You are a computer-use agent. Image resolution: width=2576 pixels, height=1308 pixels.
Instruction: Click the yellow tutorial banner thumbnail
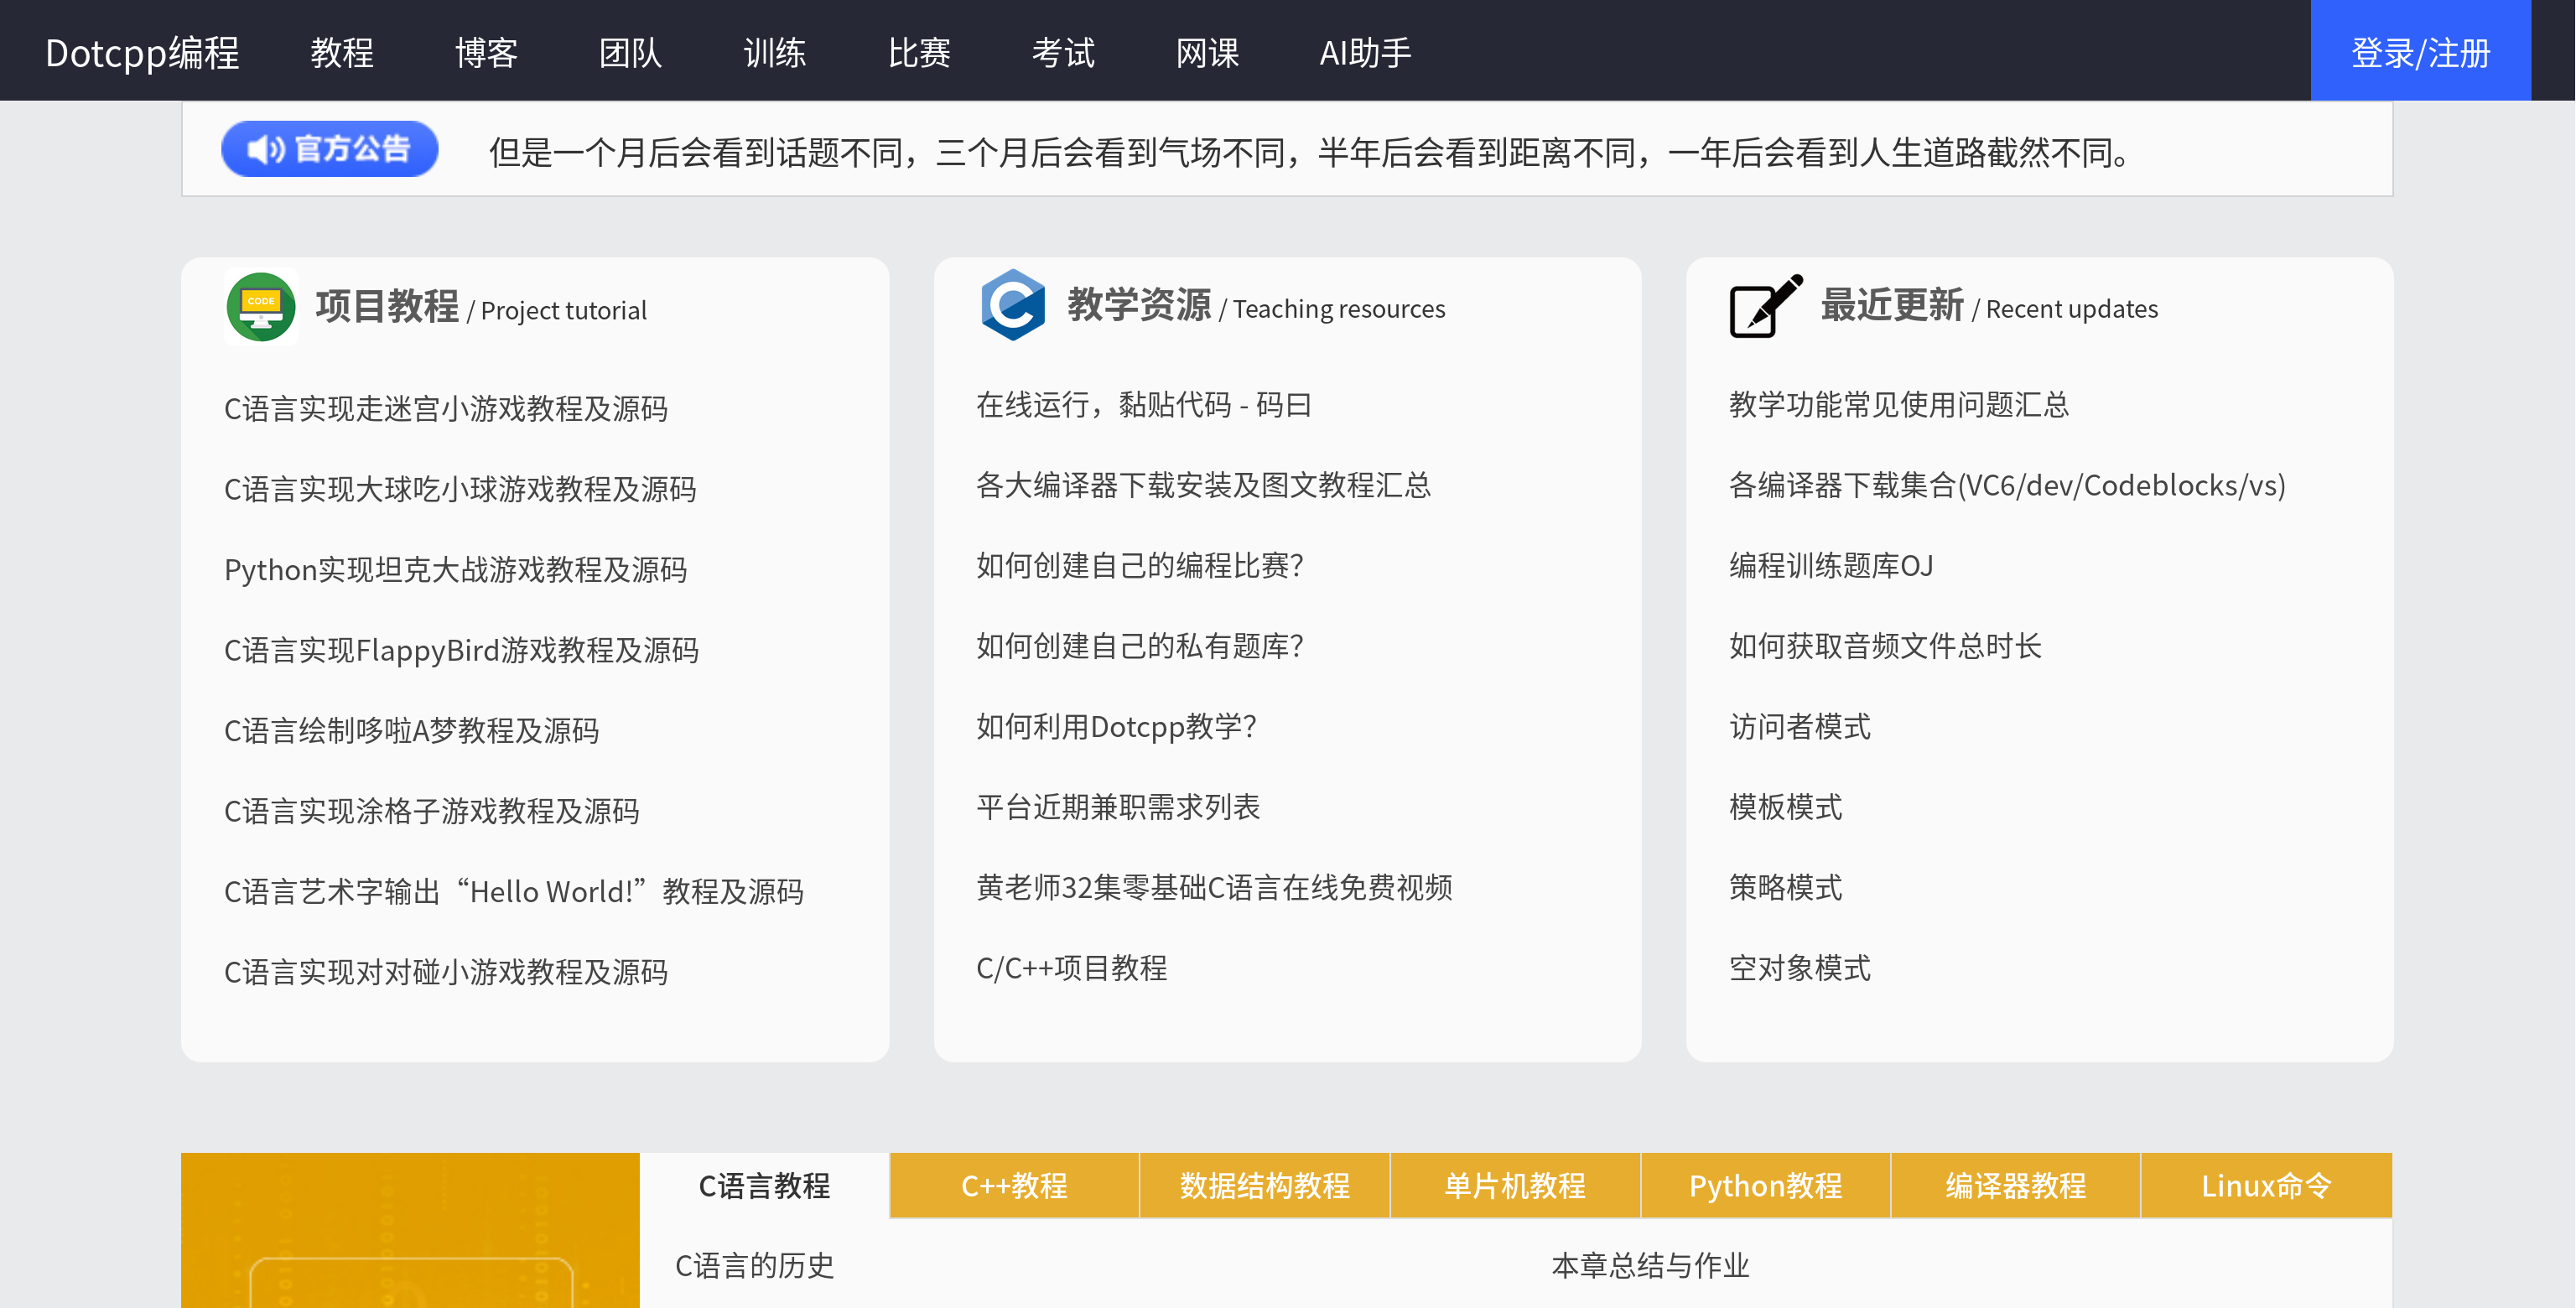point(410,1231)
